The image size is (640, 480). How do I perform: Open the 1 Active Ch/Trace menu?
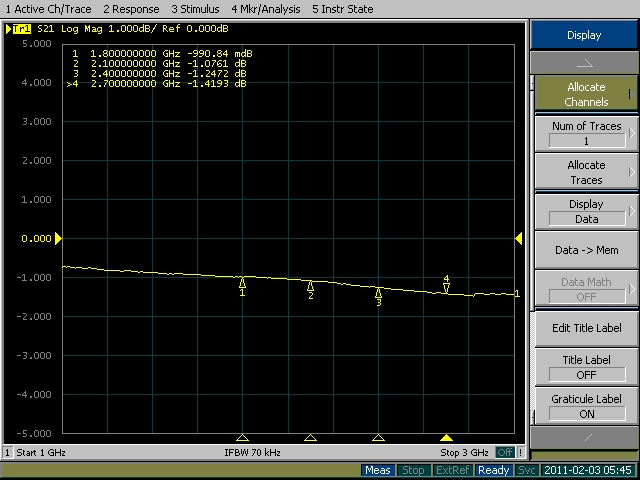(49, 9)
